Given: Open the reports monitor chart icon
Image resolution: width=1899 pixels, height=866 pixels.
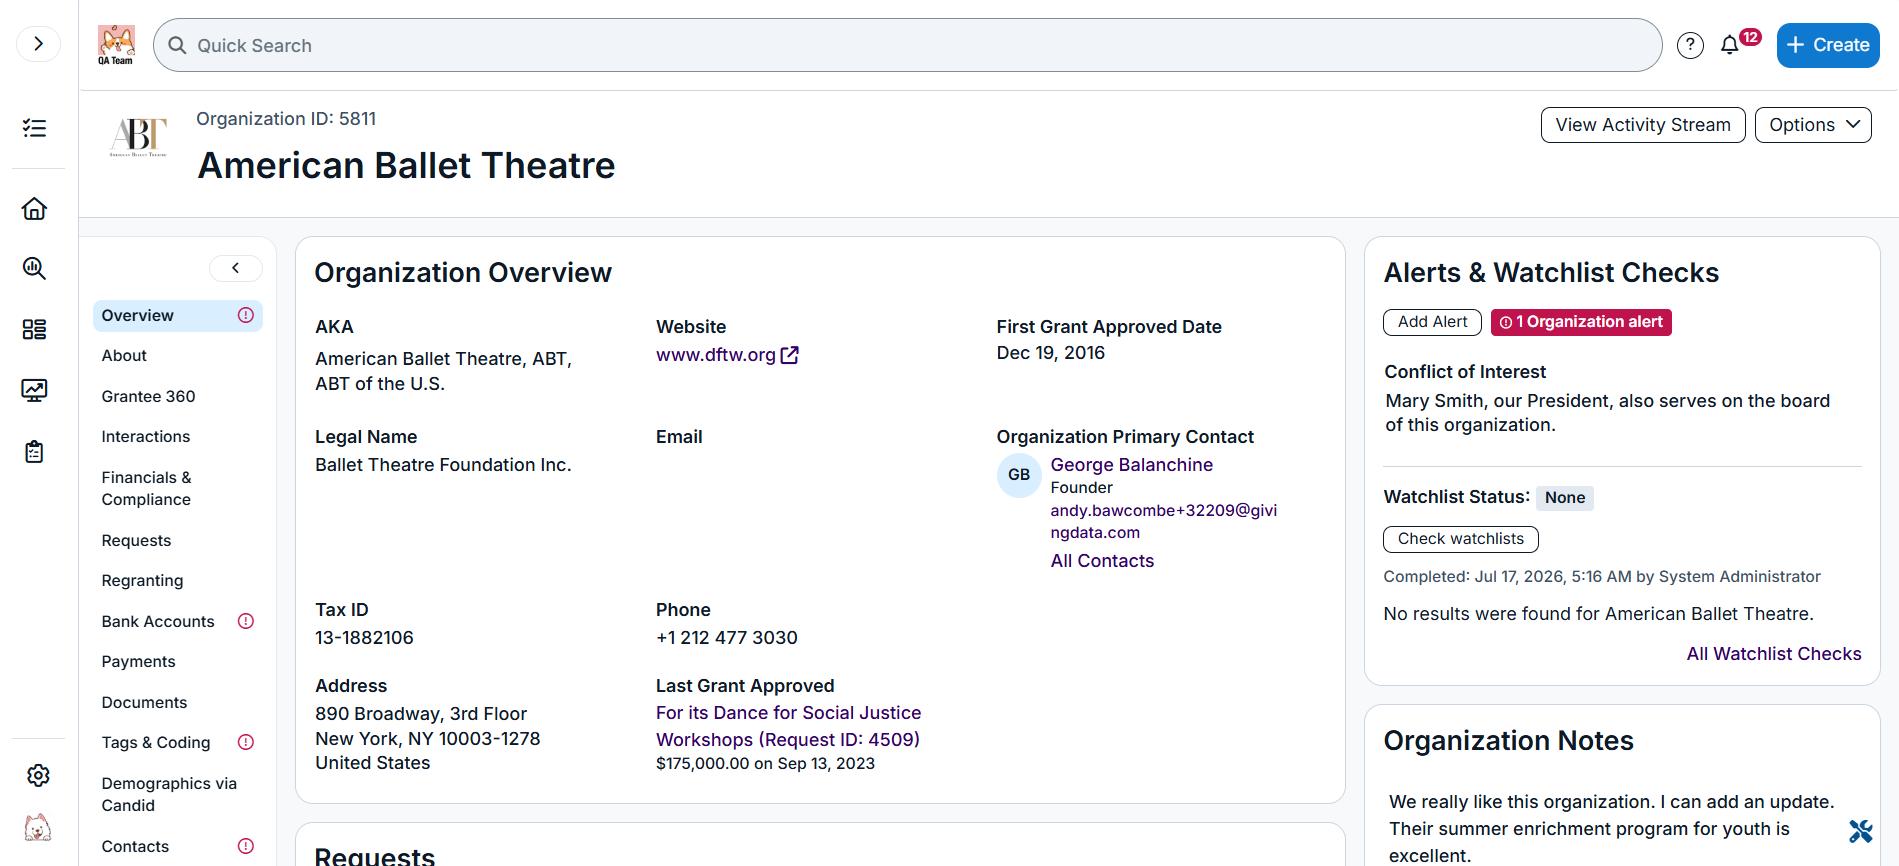Looking at the screenshot, I should [35, 390].
